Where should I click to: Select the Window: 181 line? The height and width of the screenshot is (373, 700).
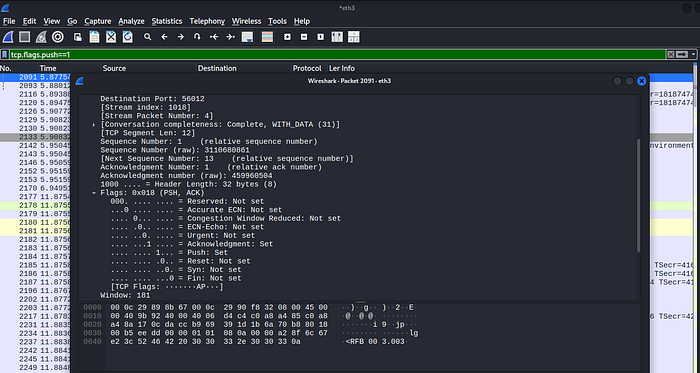(x=125, y=295)
